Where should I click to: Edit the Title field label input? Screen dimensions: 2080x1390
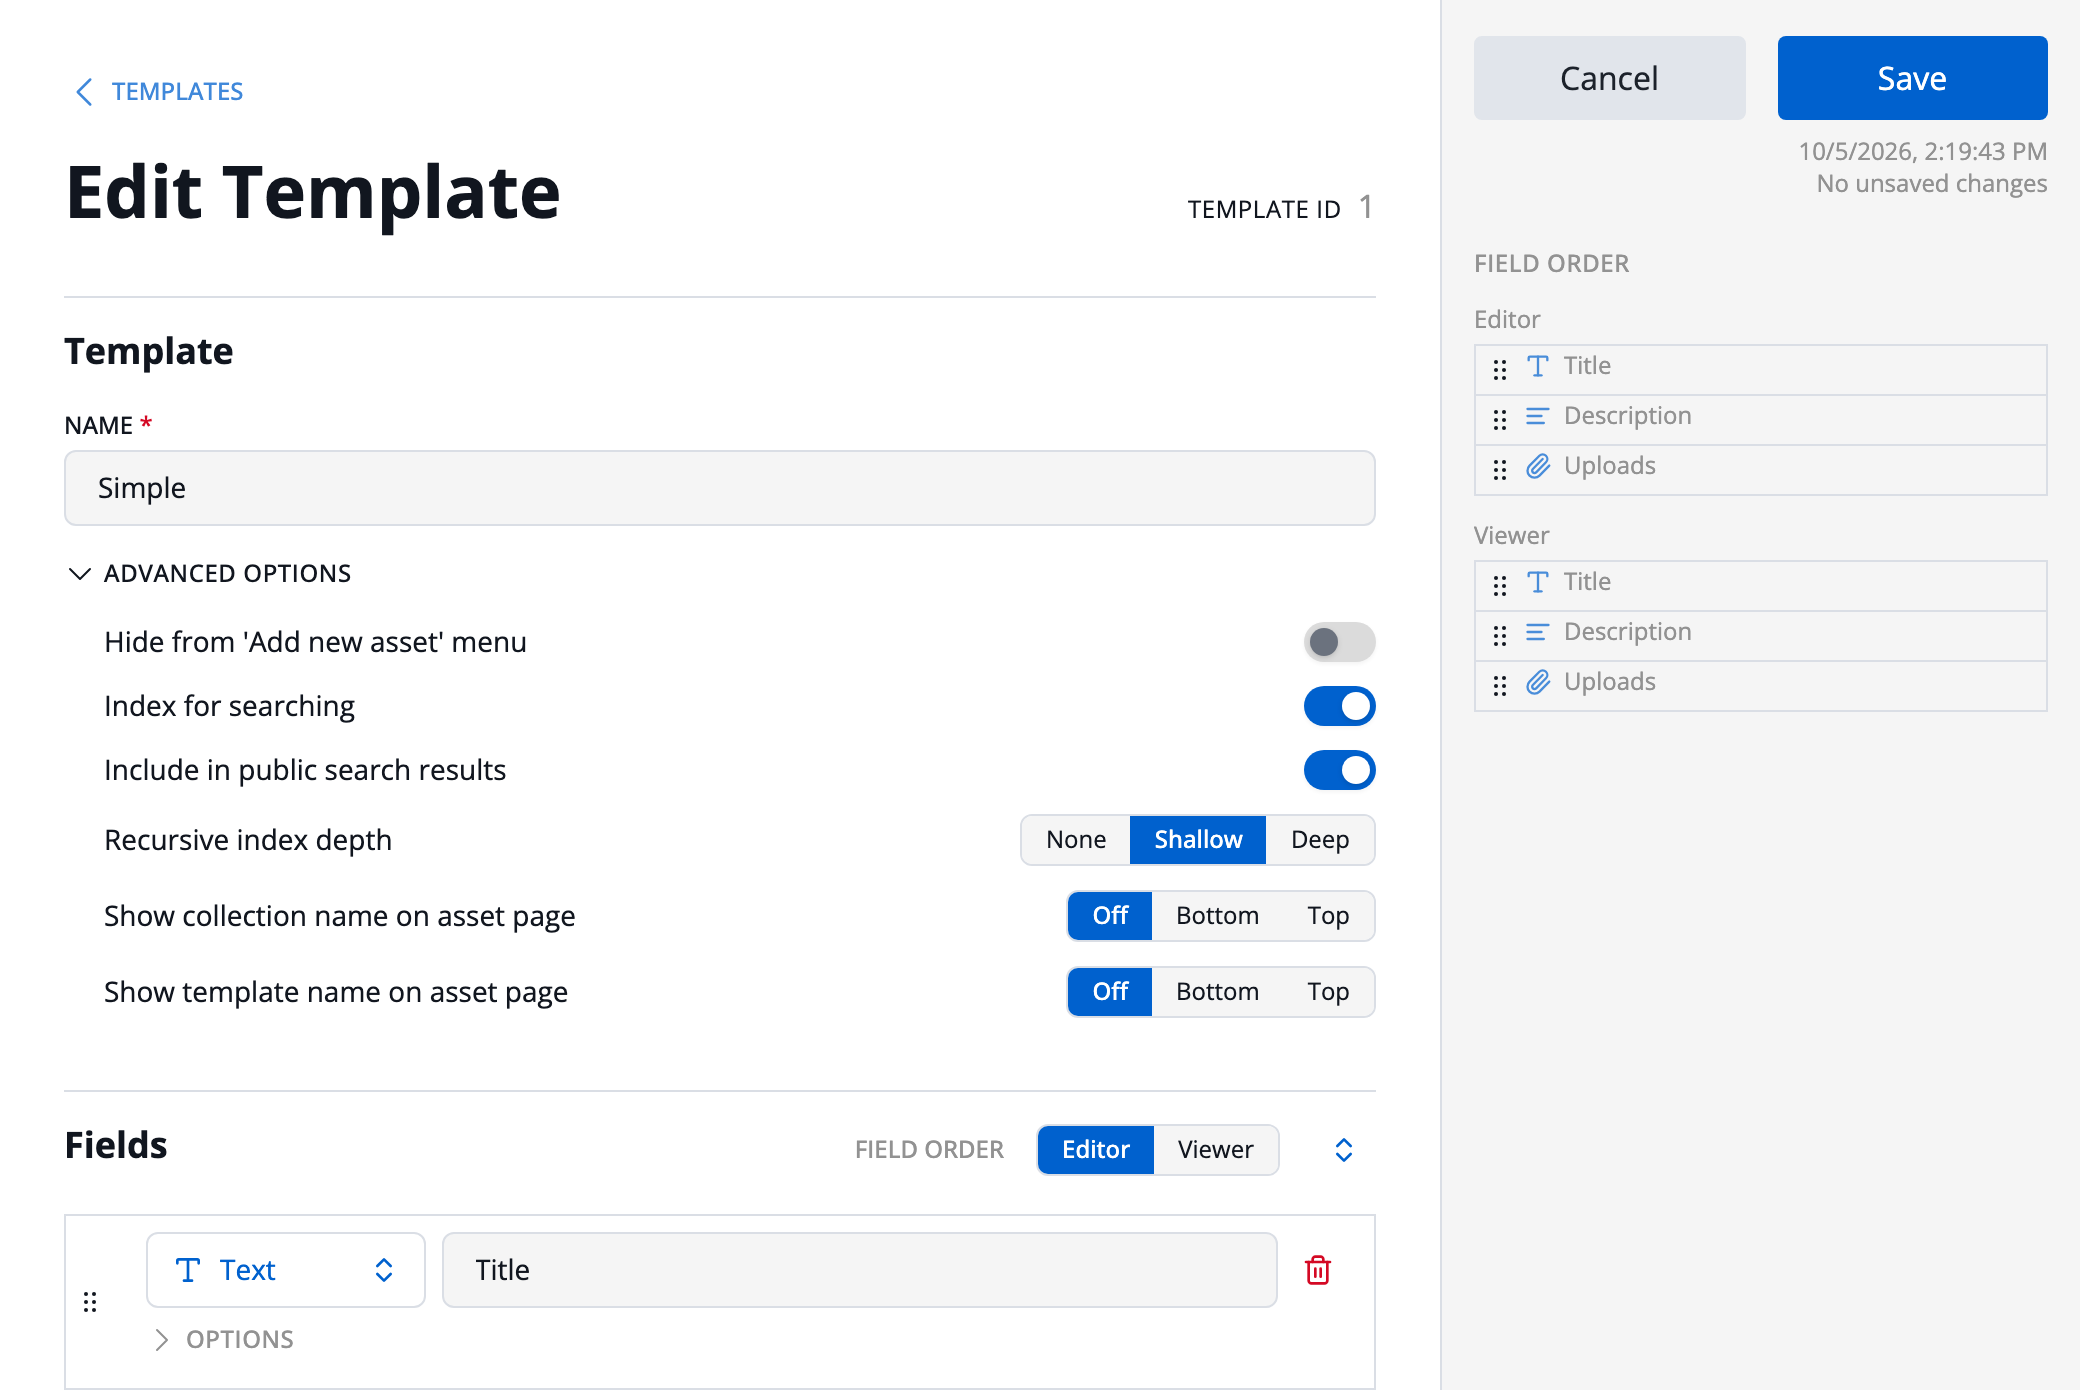(860, 1270)
